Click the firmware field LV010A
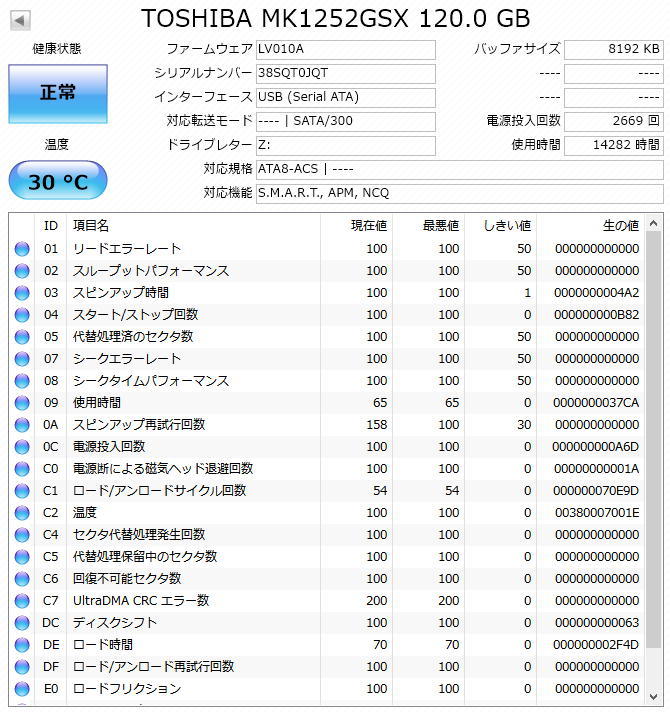The height and width of the screenshot is (712, 670). point(346,49)
